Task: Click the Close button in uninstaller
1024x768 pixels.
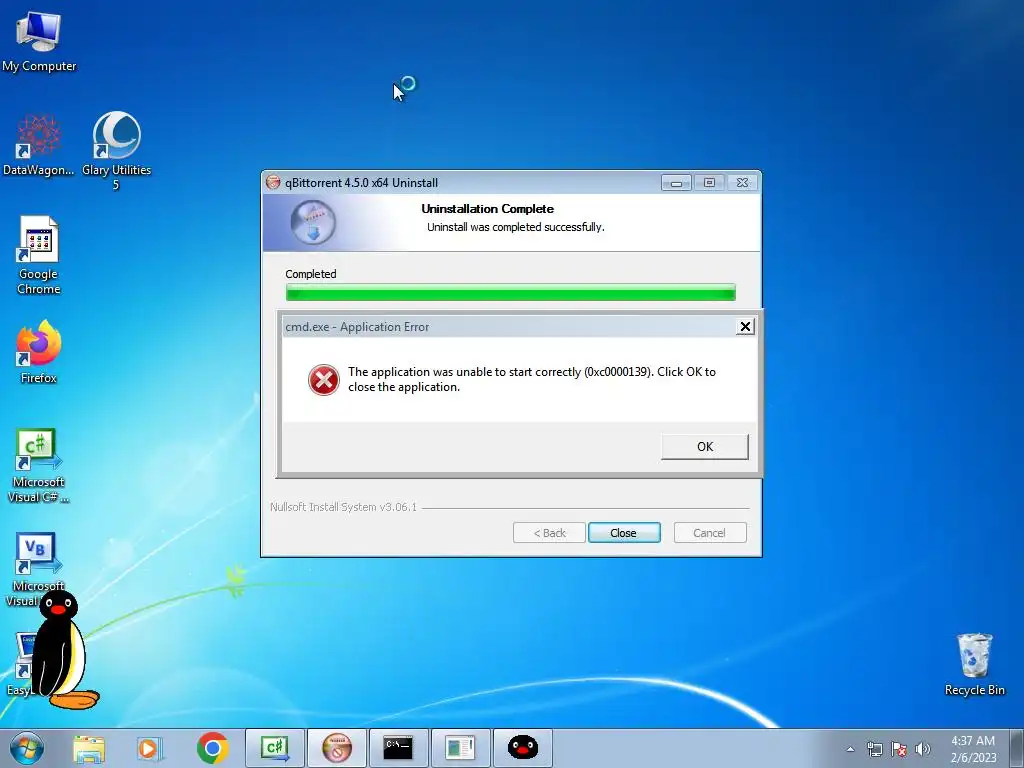Action: (x=624, y=533)
